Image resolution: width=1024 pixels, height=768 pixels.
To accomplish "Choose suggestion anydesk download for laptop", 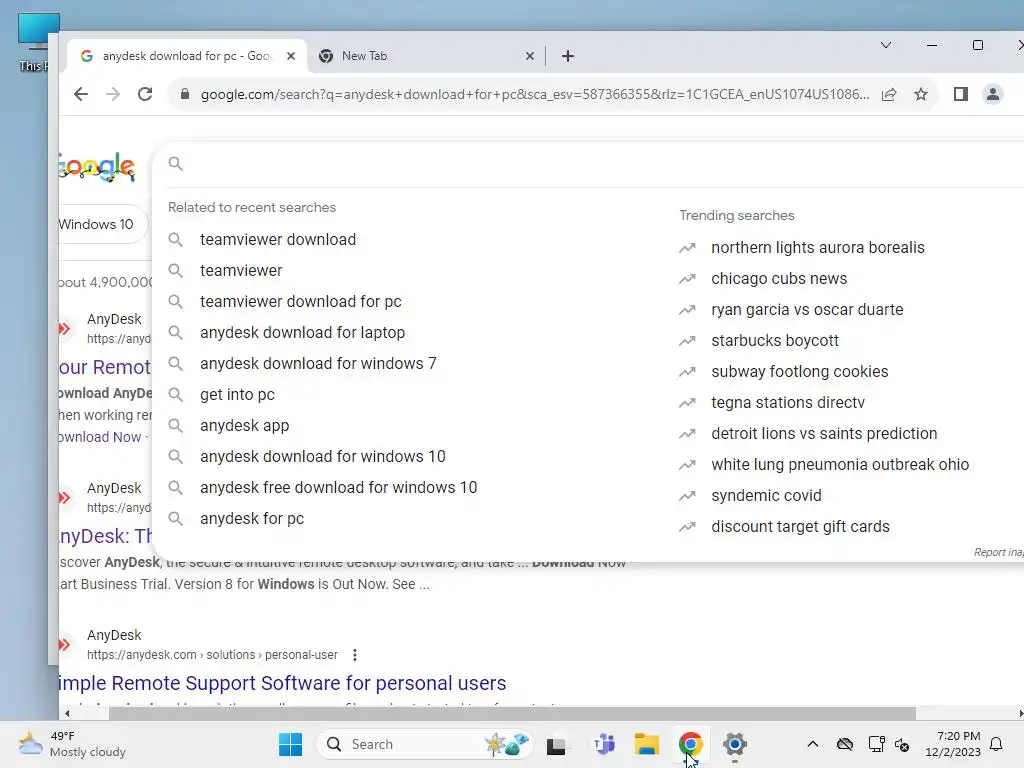I will click(302, 332).
